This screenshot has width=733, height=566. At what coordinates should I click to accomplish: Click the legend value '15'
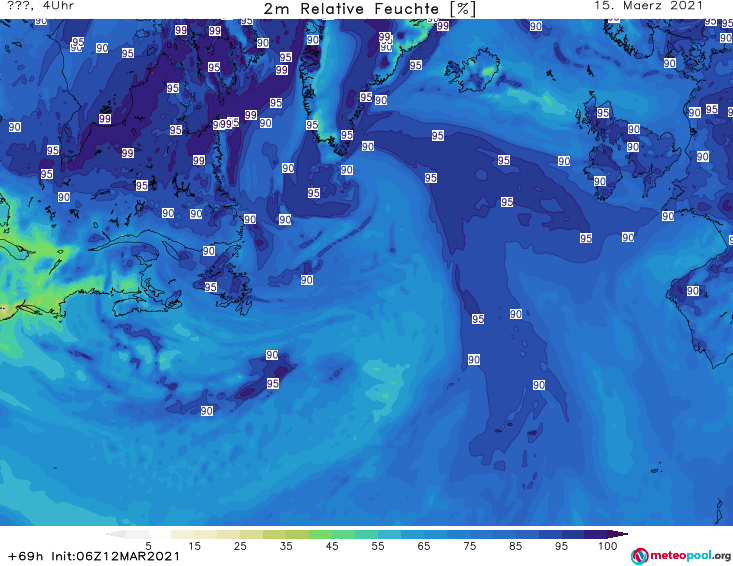(194, 546)
